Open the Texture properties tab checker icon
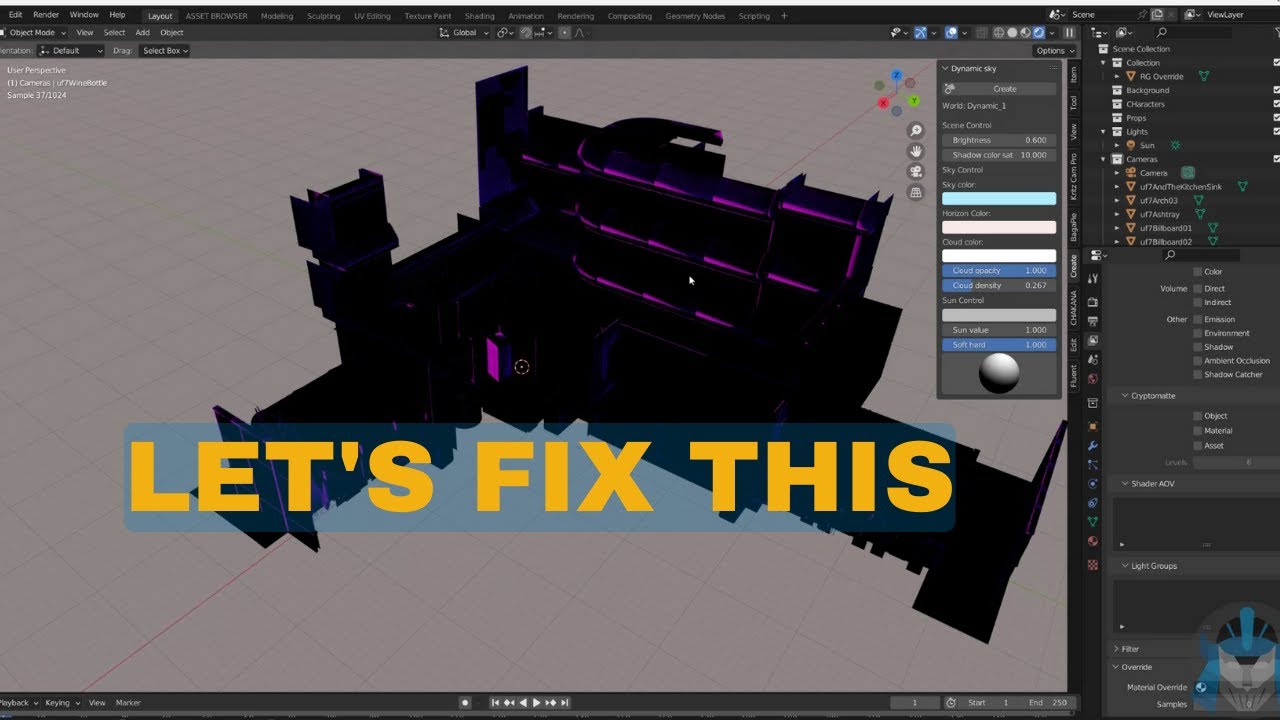The height and width of the screenshot is (720, 1280). 1093,565
